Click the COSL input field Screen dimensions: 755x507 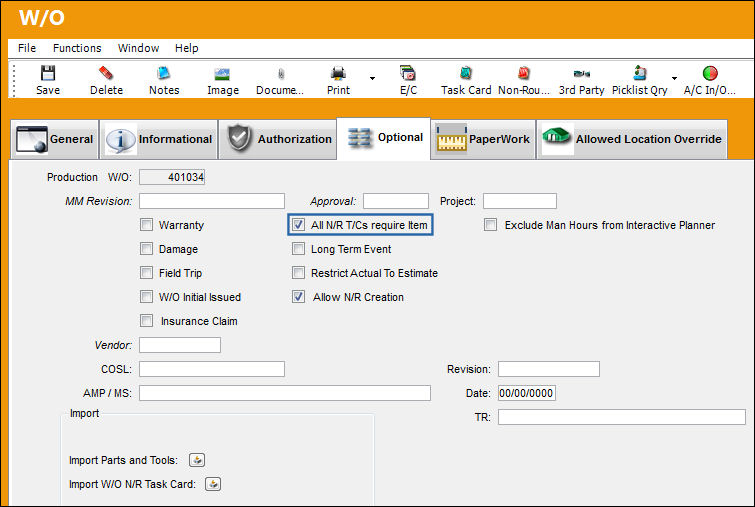click(212, 369)
